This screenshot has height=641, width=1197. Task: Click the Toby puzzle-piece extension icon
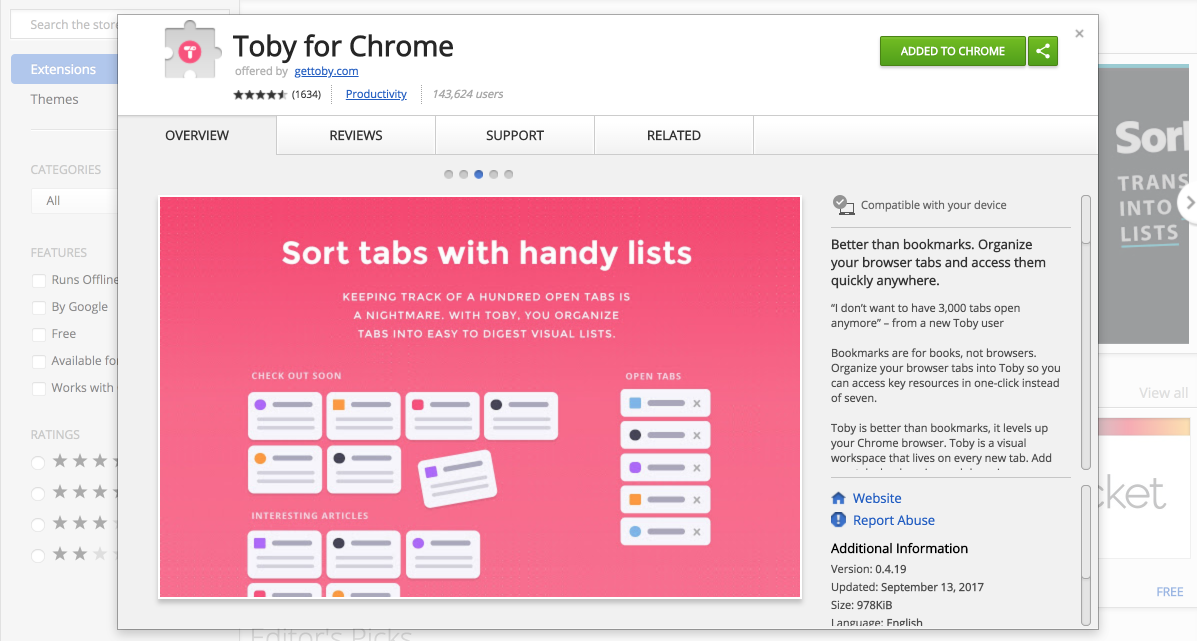192,50
